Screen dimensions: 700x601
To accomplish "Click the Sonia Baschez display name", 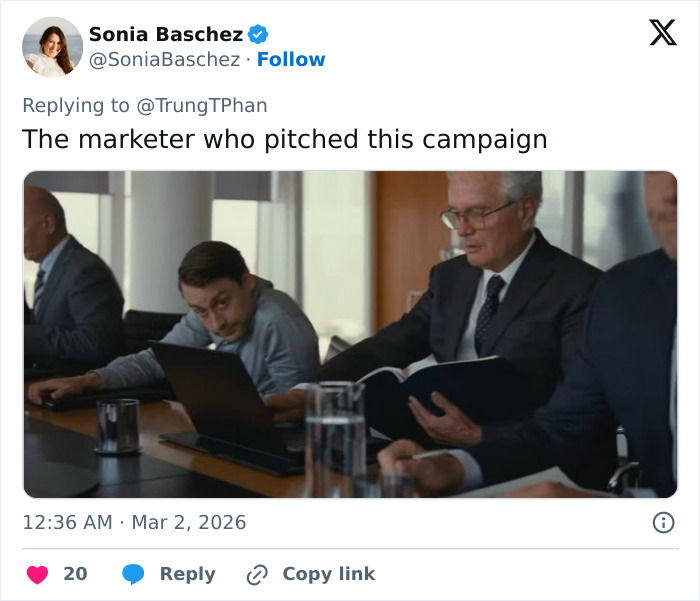I will pos(165,34).
